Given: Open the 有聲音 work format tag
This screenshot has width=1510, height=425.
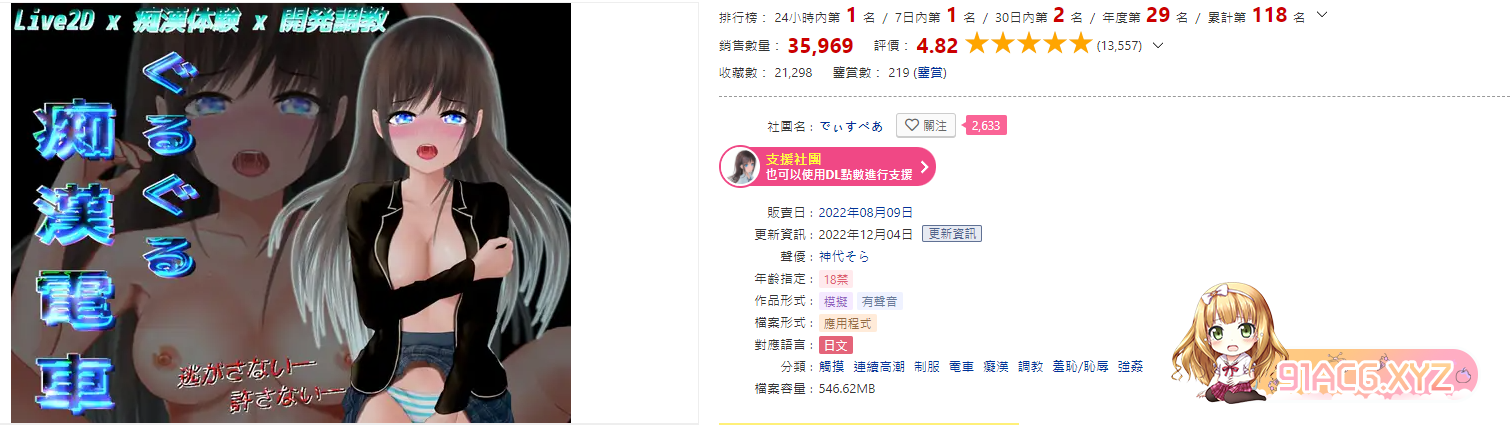Looking at the screenshot, I should [879, 301].
